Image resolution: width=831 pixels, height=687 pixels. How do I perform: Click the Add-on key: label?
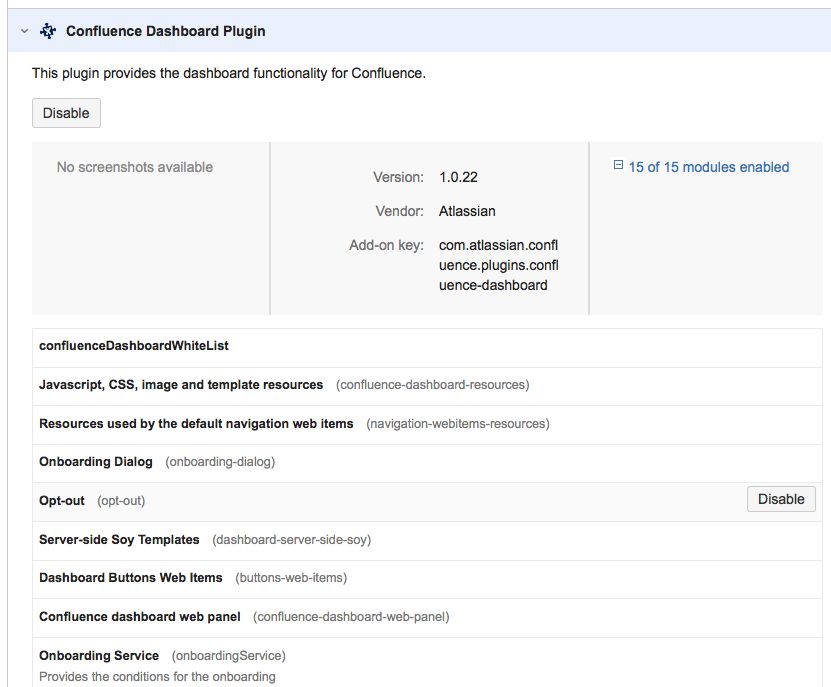coord(386,245)
